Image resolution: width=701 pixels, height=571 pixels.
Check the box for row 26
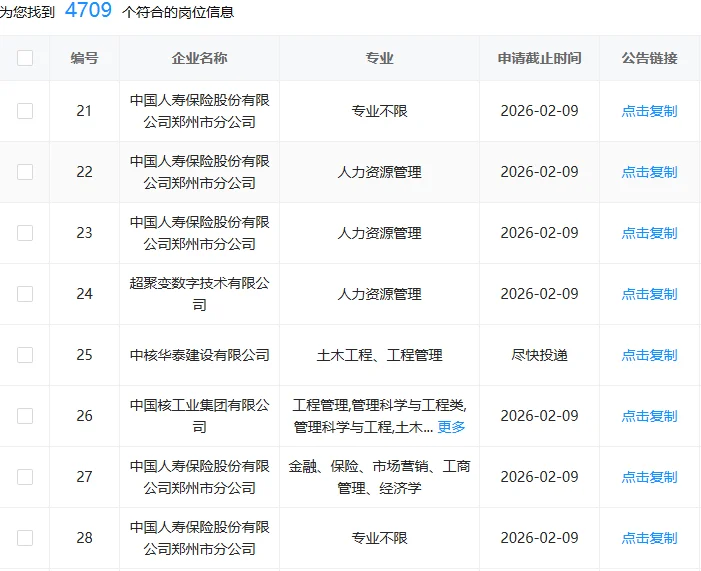click(25, 416)
